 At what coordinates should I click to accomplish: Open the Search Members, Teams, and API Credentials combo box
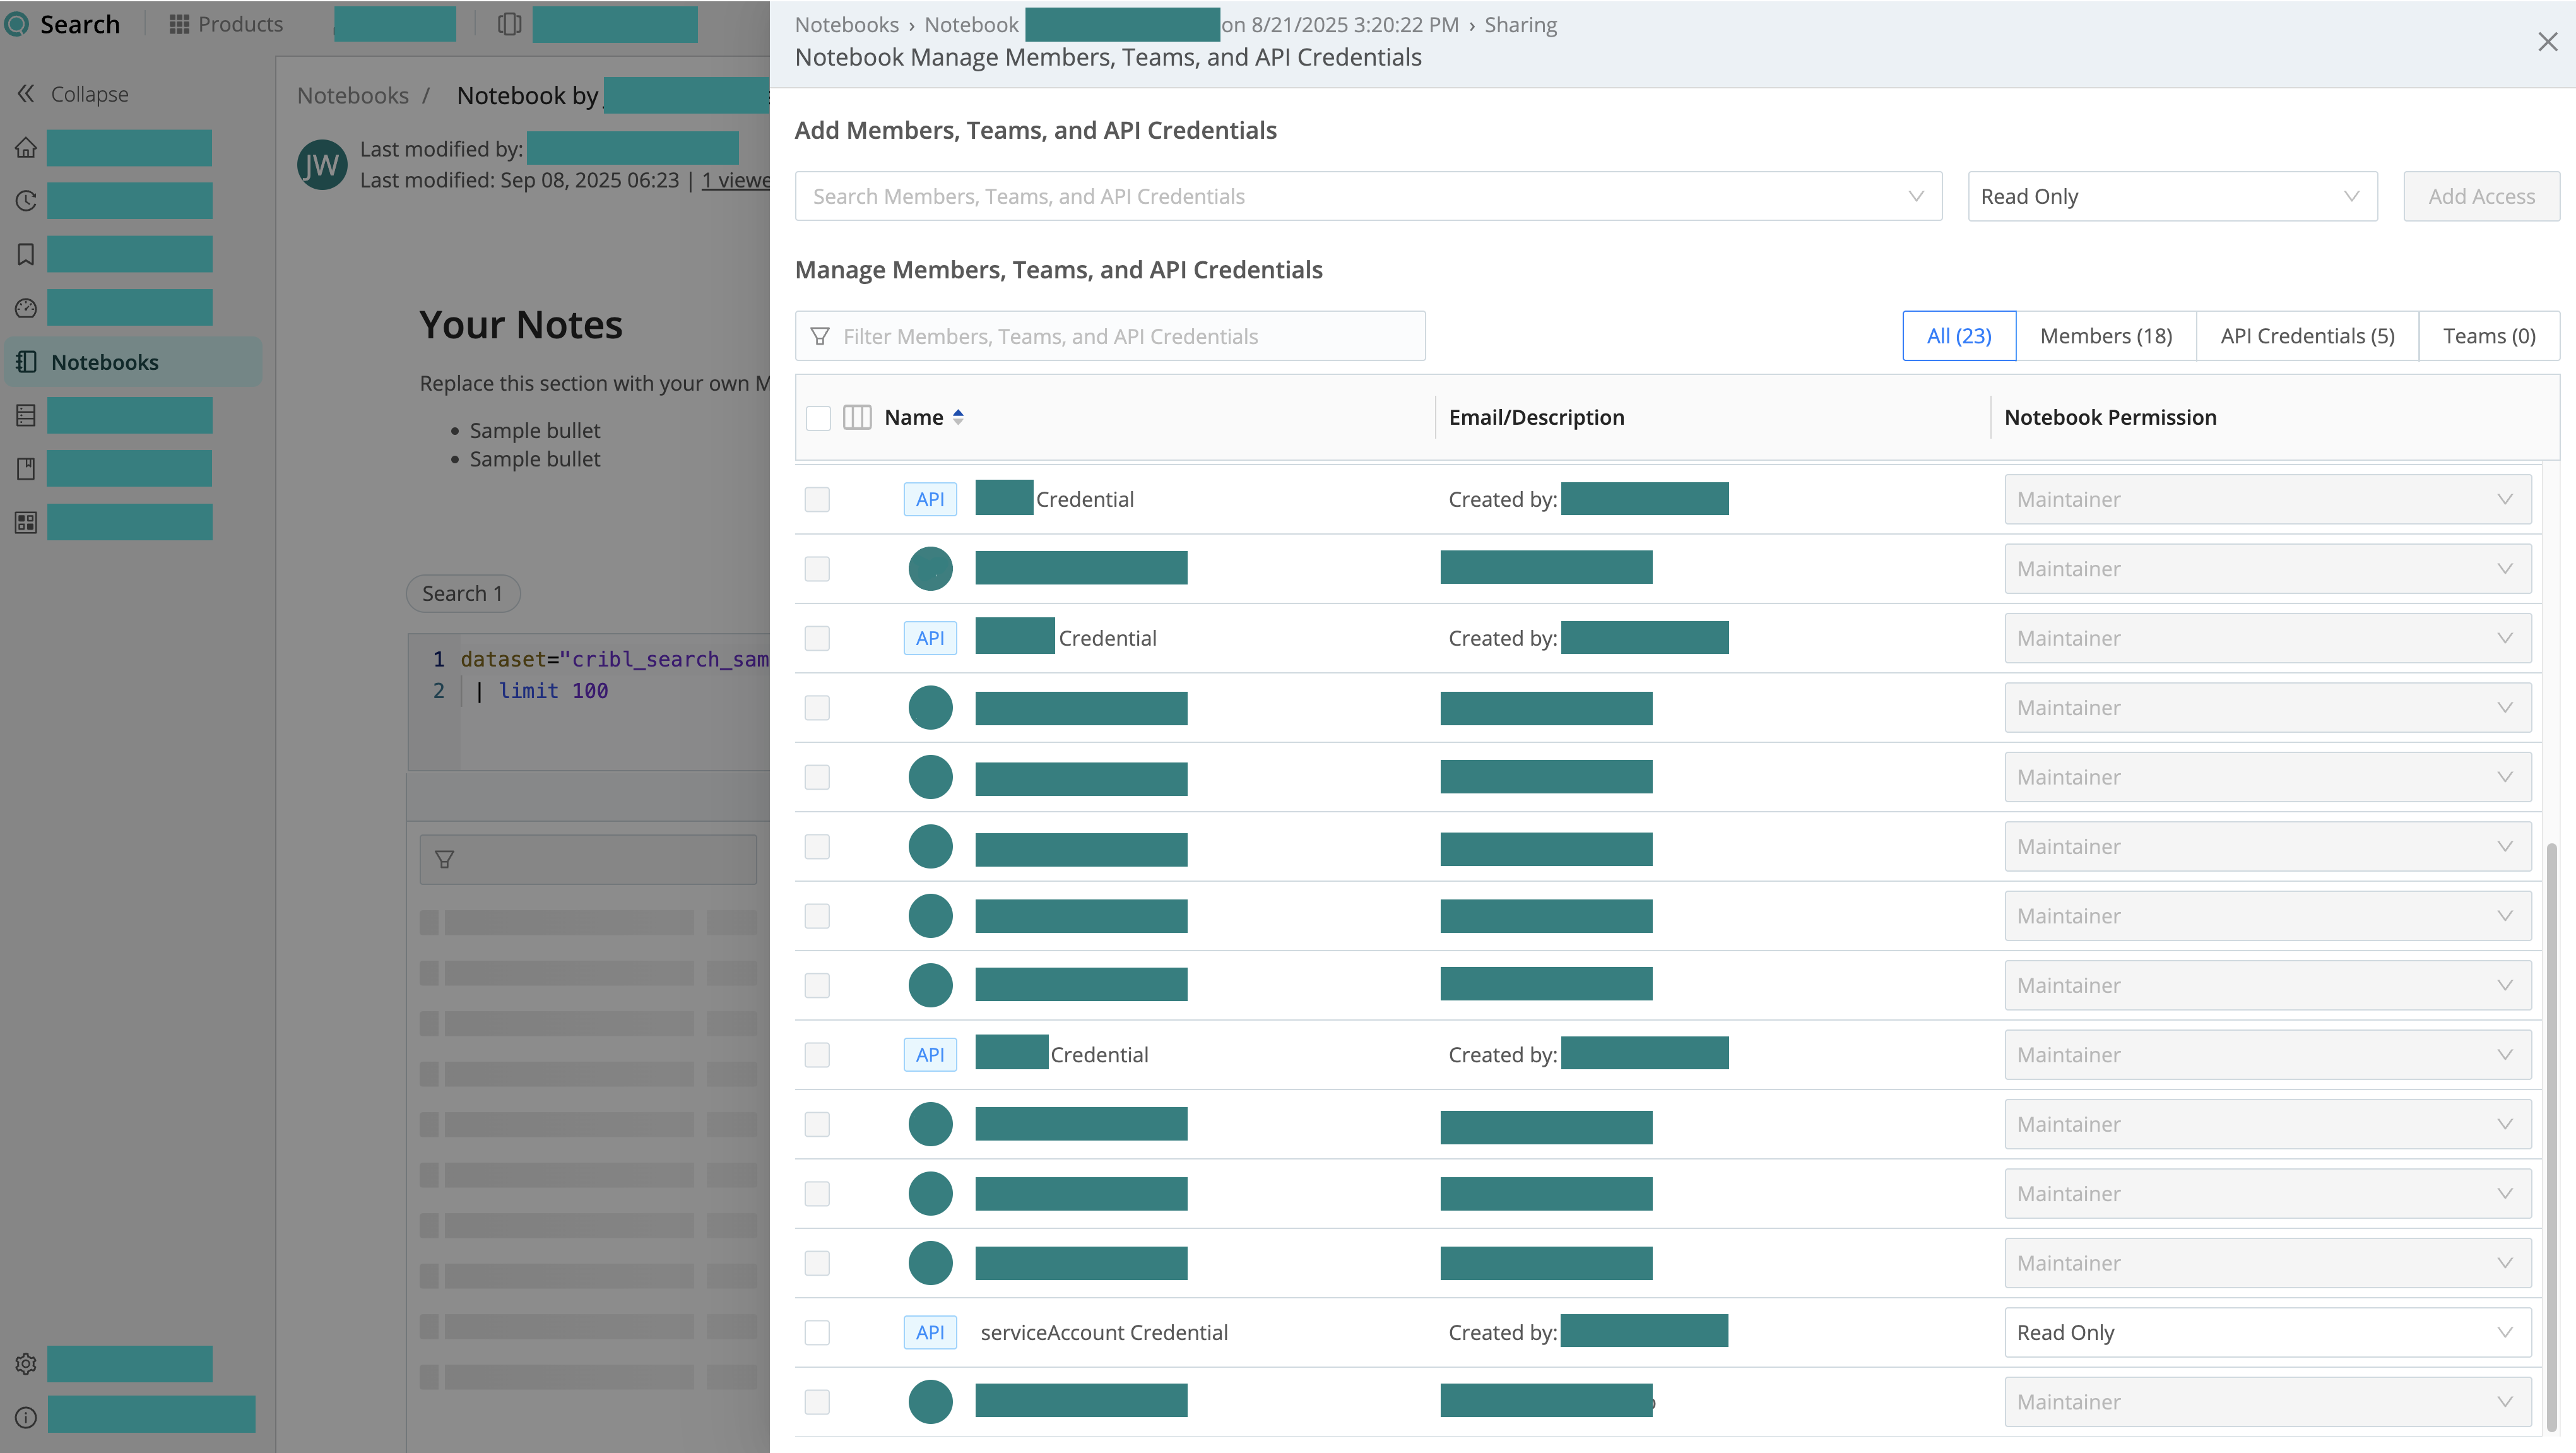tap(1367, 197)
